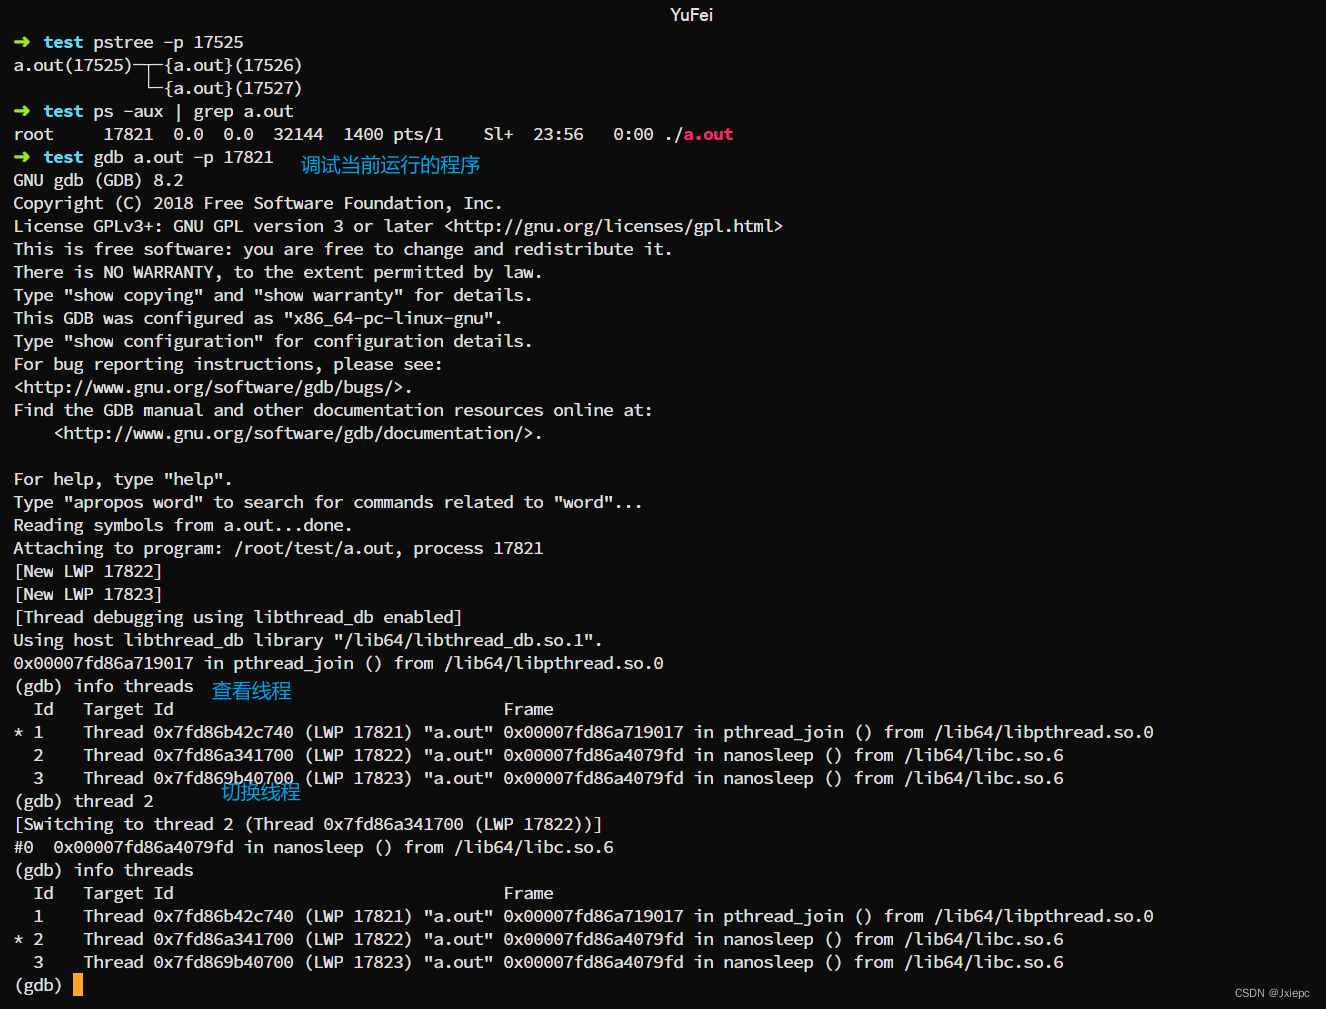The image size is (1326, 1009).
Task: Click the 'Reading symbols from a.out...done.' line
Action: pyautogui.click(x=183, y=525)
